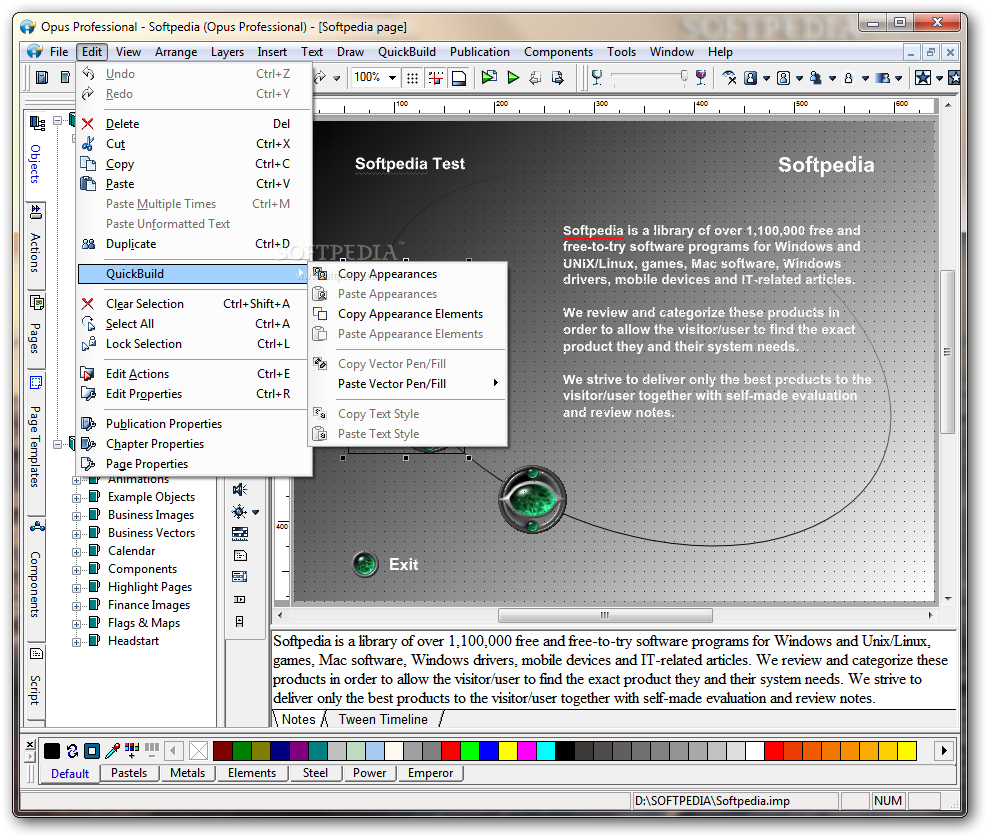Click the swap colors arrows icon

click(72, 750)
